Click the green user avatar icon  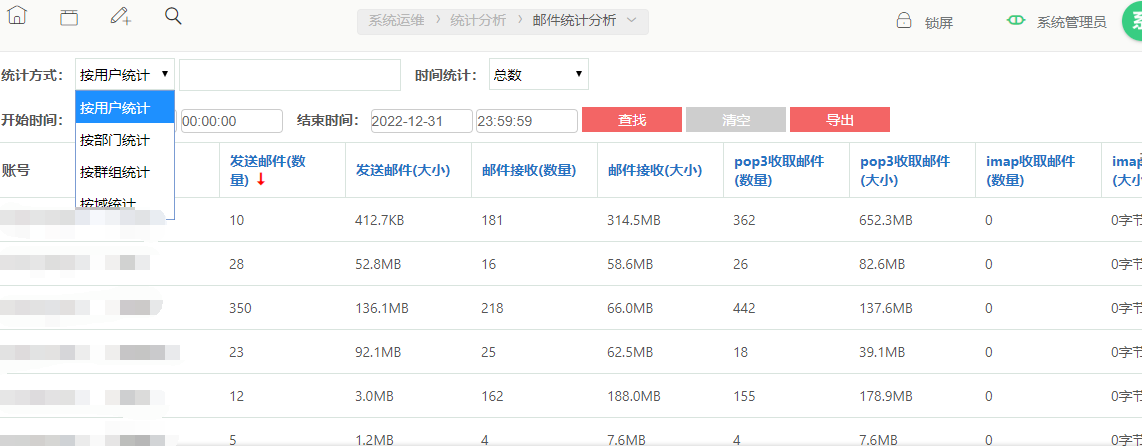(x=1132, y=21)
